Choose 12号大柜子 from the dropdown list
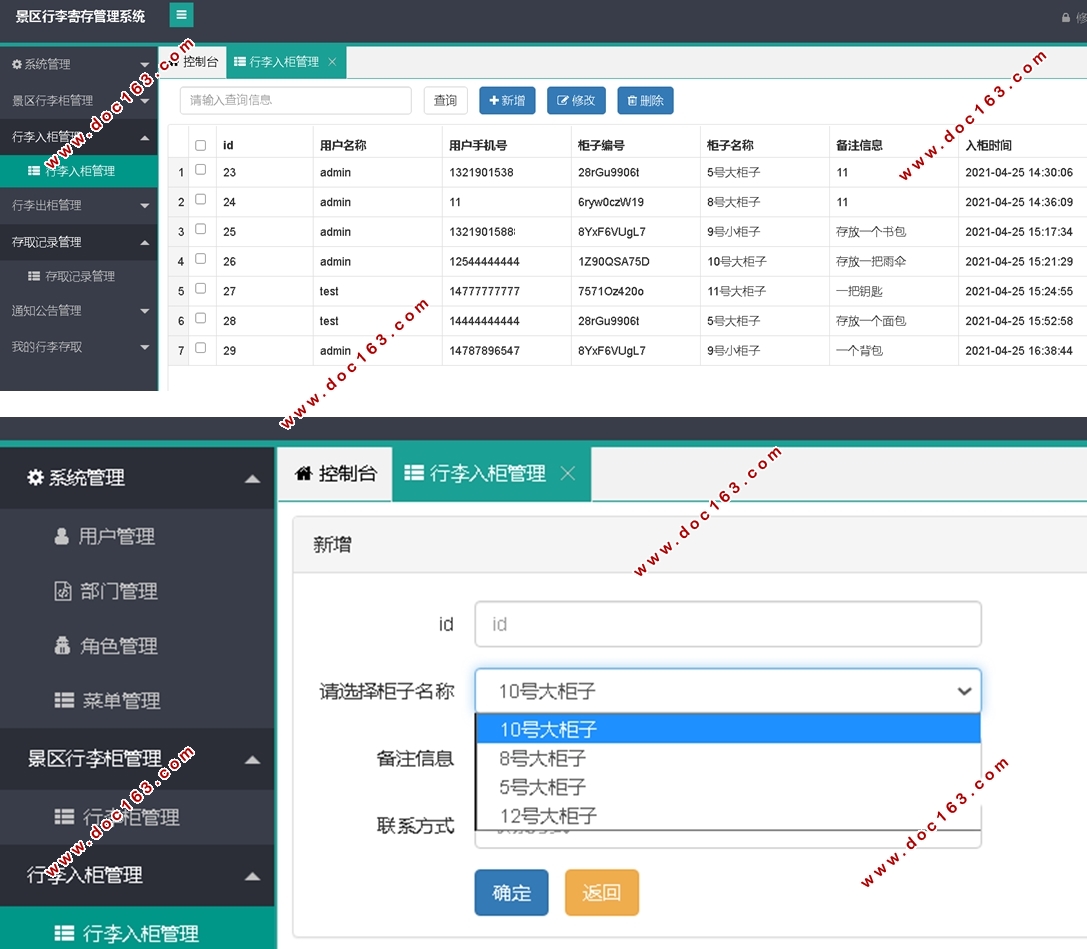Image resolution: width=1087 pixels, height=949 pixels. pyautogui.click(x=728, y=816)
